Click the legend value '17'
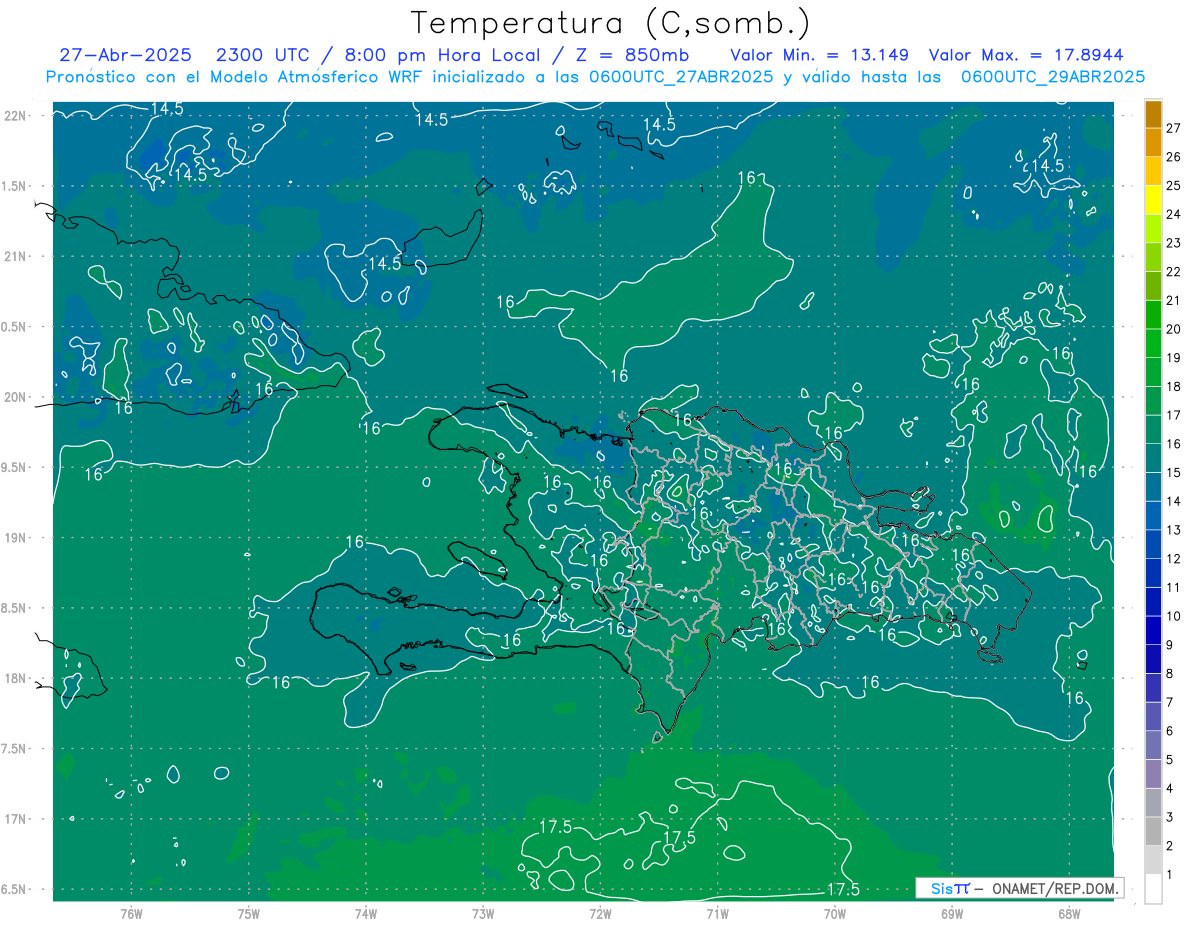 tap(1173, 415)
